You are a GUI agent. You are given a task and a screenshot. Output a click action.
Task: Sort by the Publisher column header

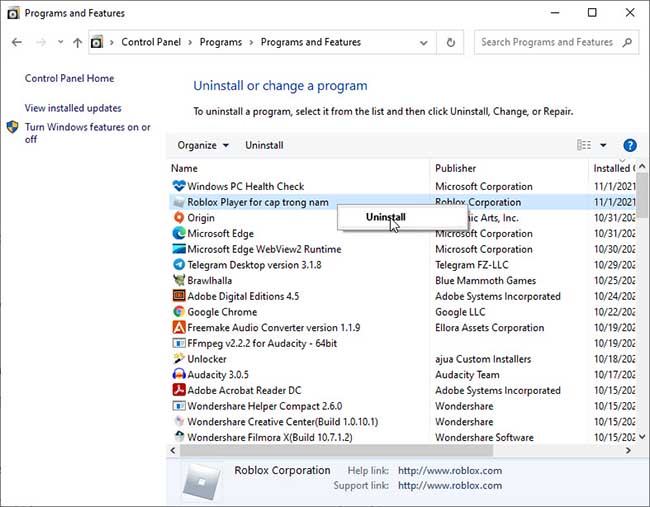[x=455, y=168]
